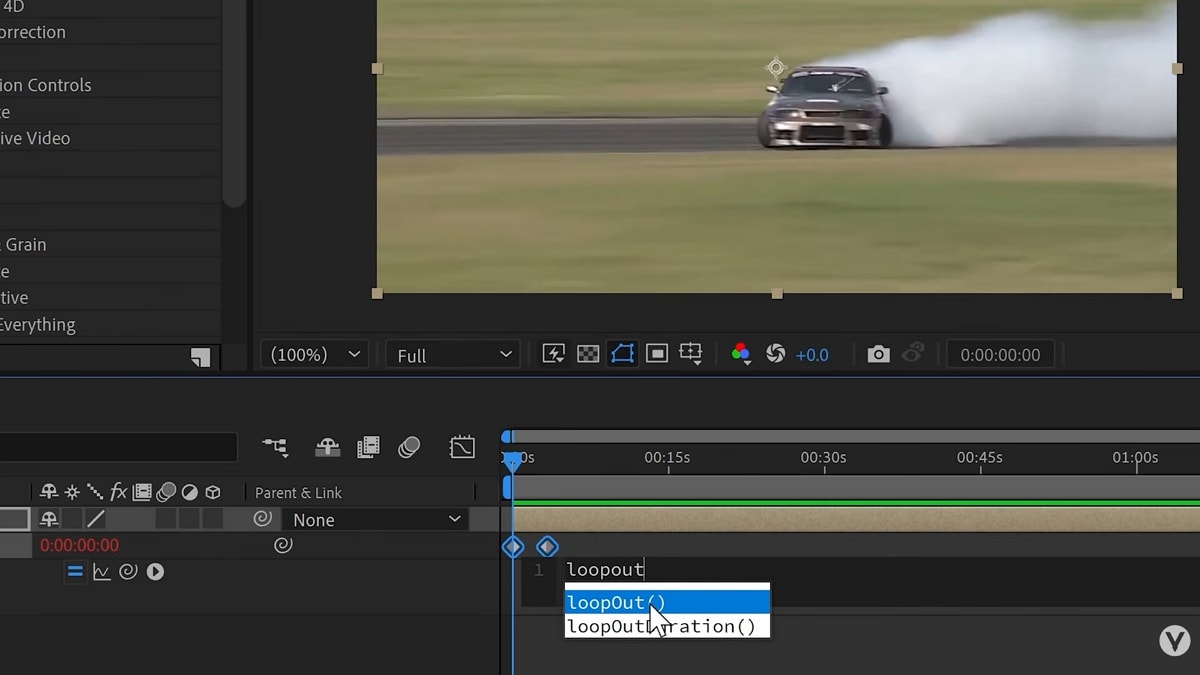Click the Reset Exposure aperture icon
The image size is (1200, 675).
click(775, 354)
